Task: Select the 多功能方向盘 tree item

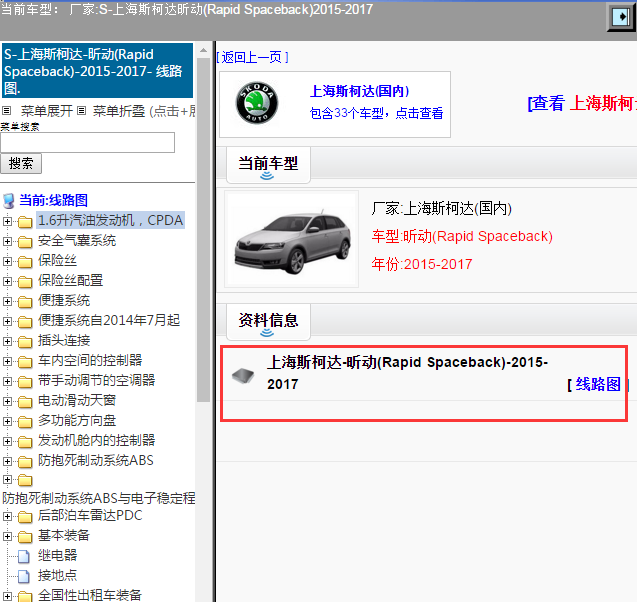Action: pyautogui.click(x=77, y=420)
